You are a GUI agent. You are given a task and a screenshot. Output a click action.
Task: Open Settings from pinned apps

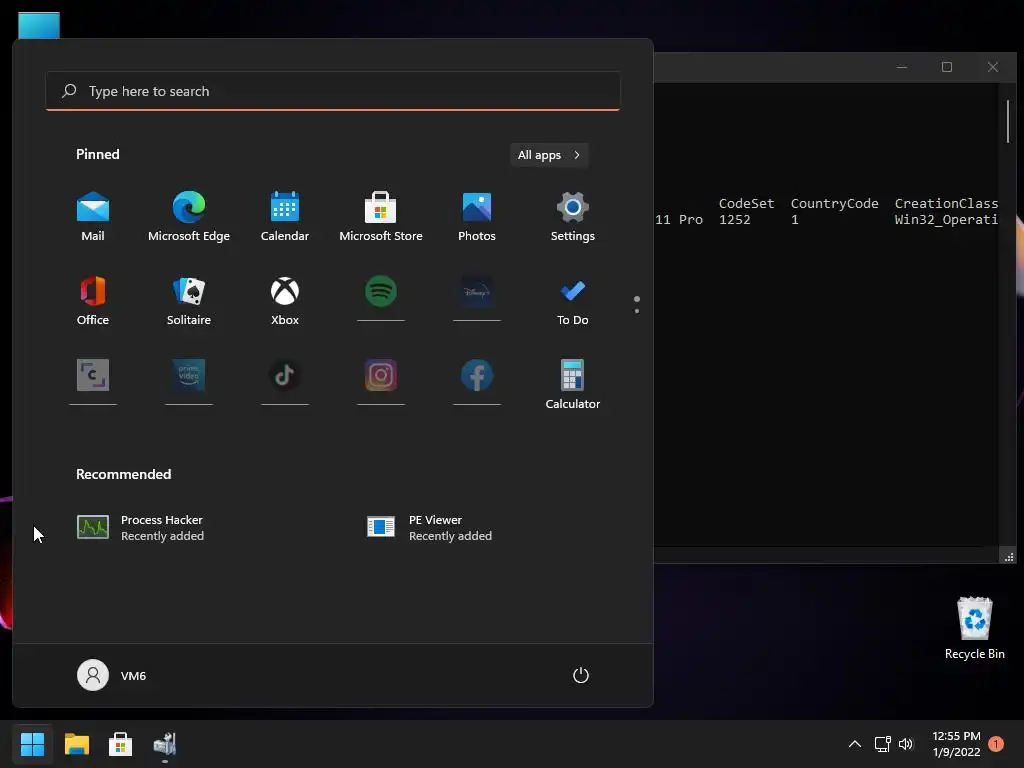(x=573, y=217)
